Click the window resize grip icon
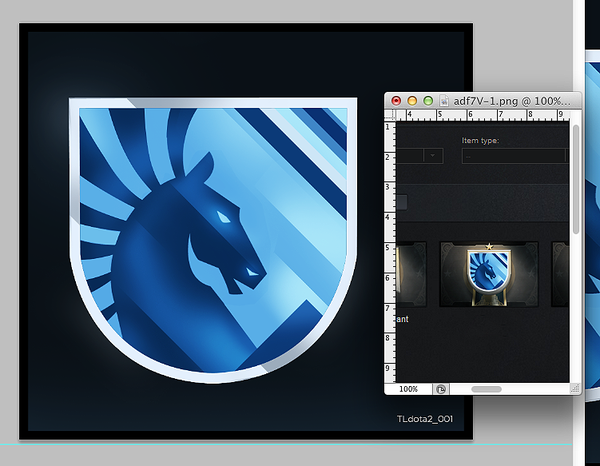The height and width of the screenshot is (466, 600). (x=575, y=389)
